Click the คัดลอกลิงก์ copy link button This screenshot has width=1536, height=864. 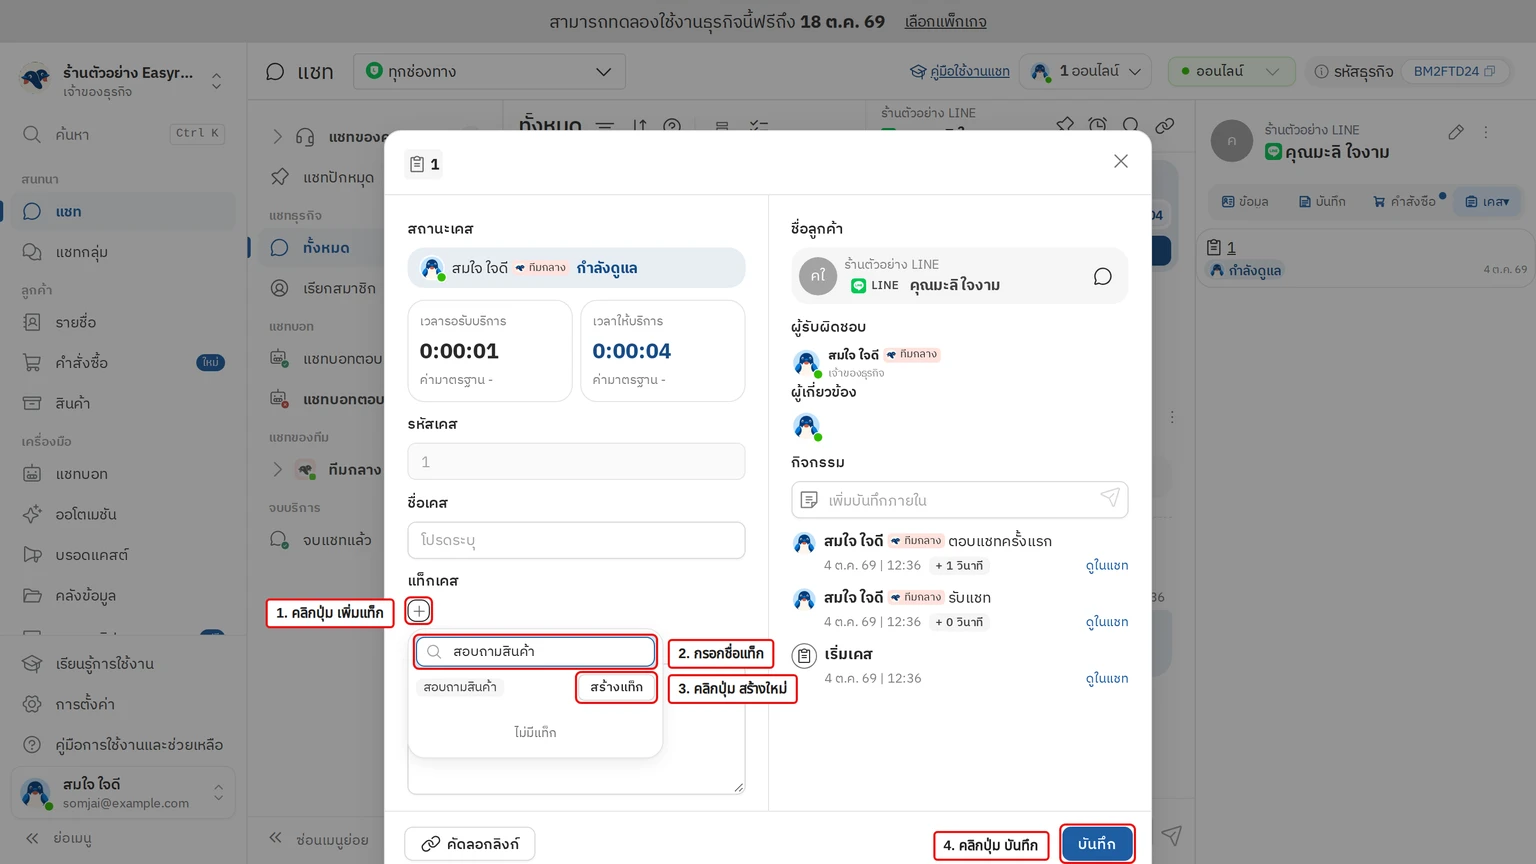click(470, 844)
